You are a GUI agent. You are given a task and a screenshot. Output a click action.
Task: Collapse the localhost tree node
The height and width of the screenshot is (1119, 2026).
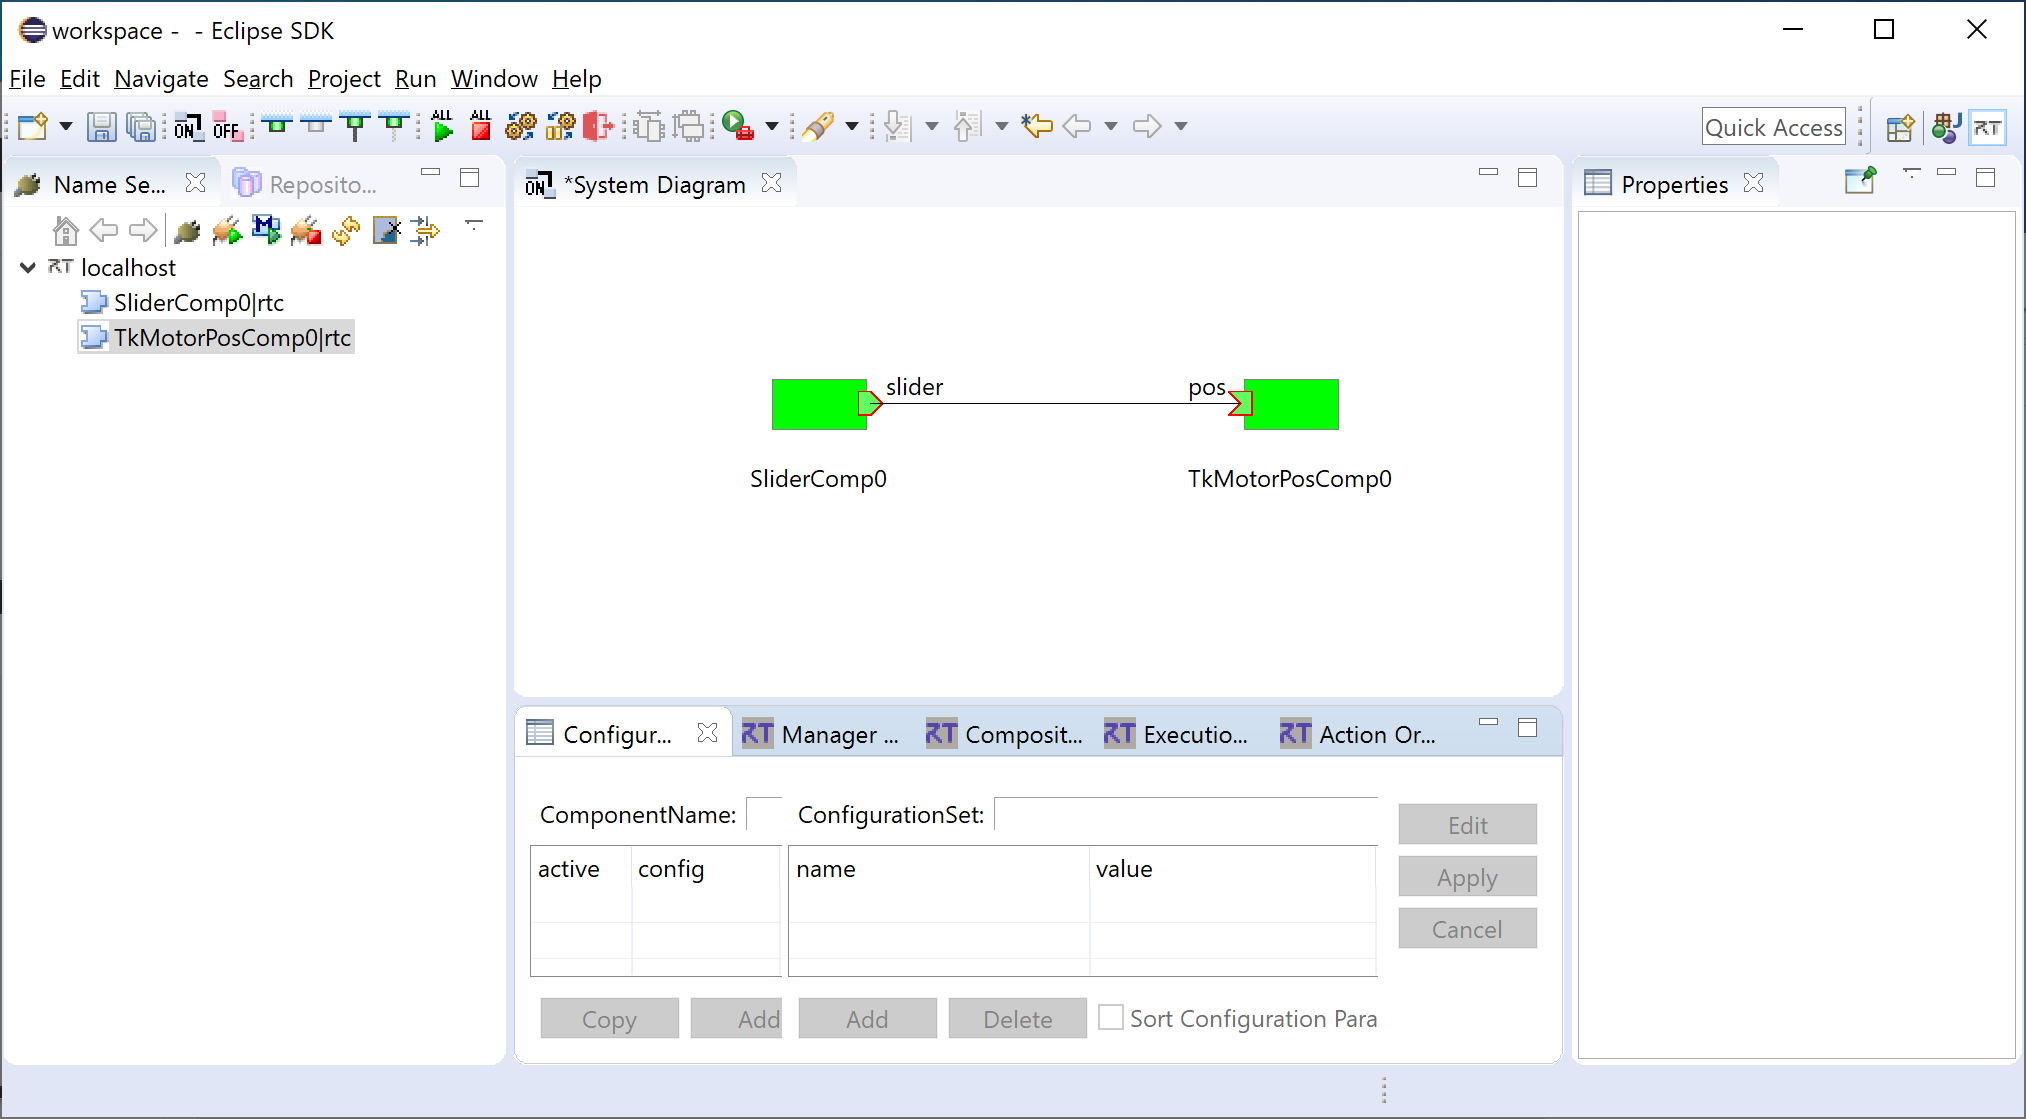tap(28, 267)
